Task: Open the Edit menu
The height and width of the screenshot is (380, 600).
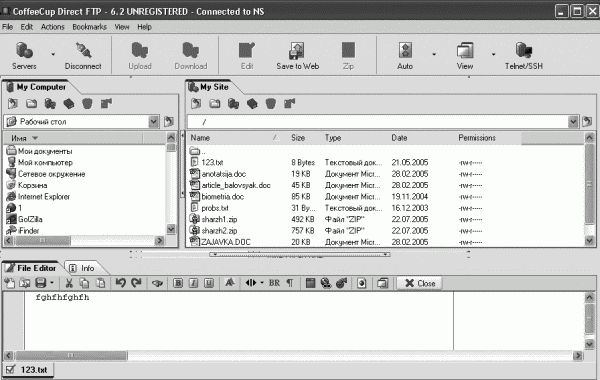Action: (26, 27)
